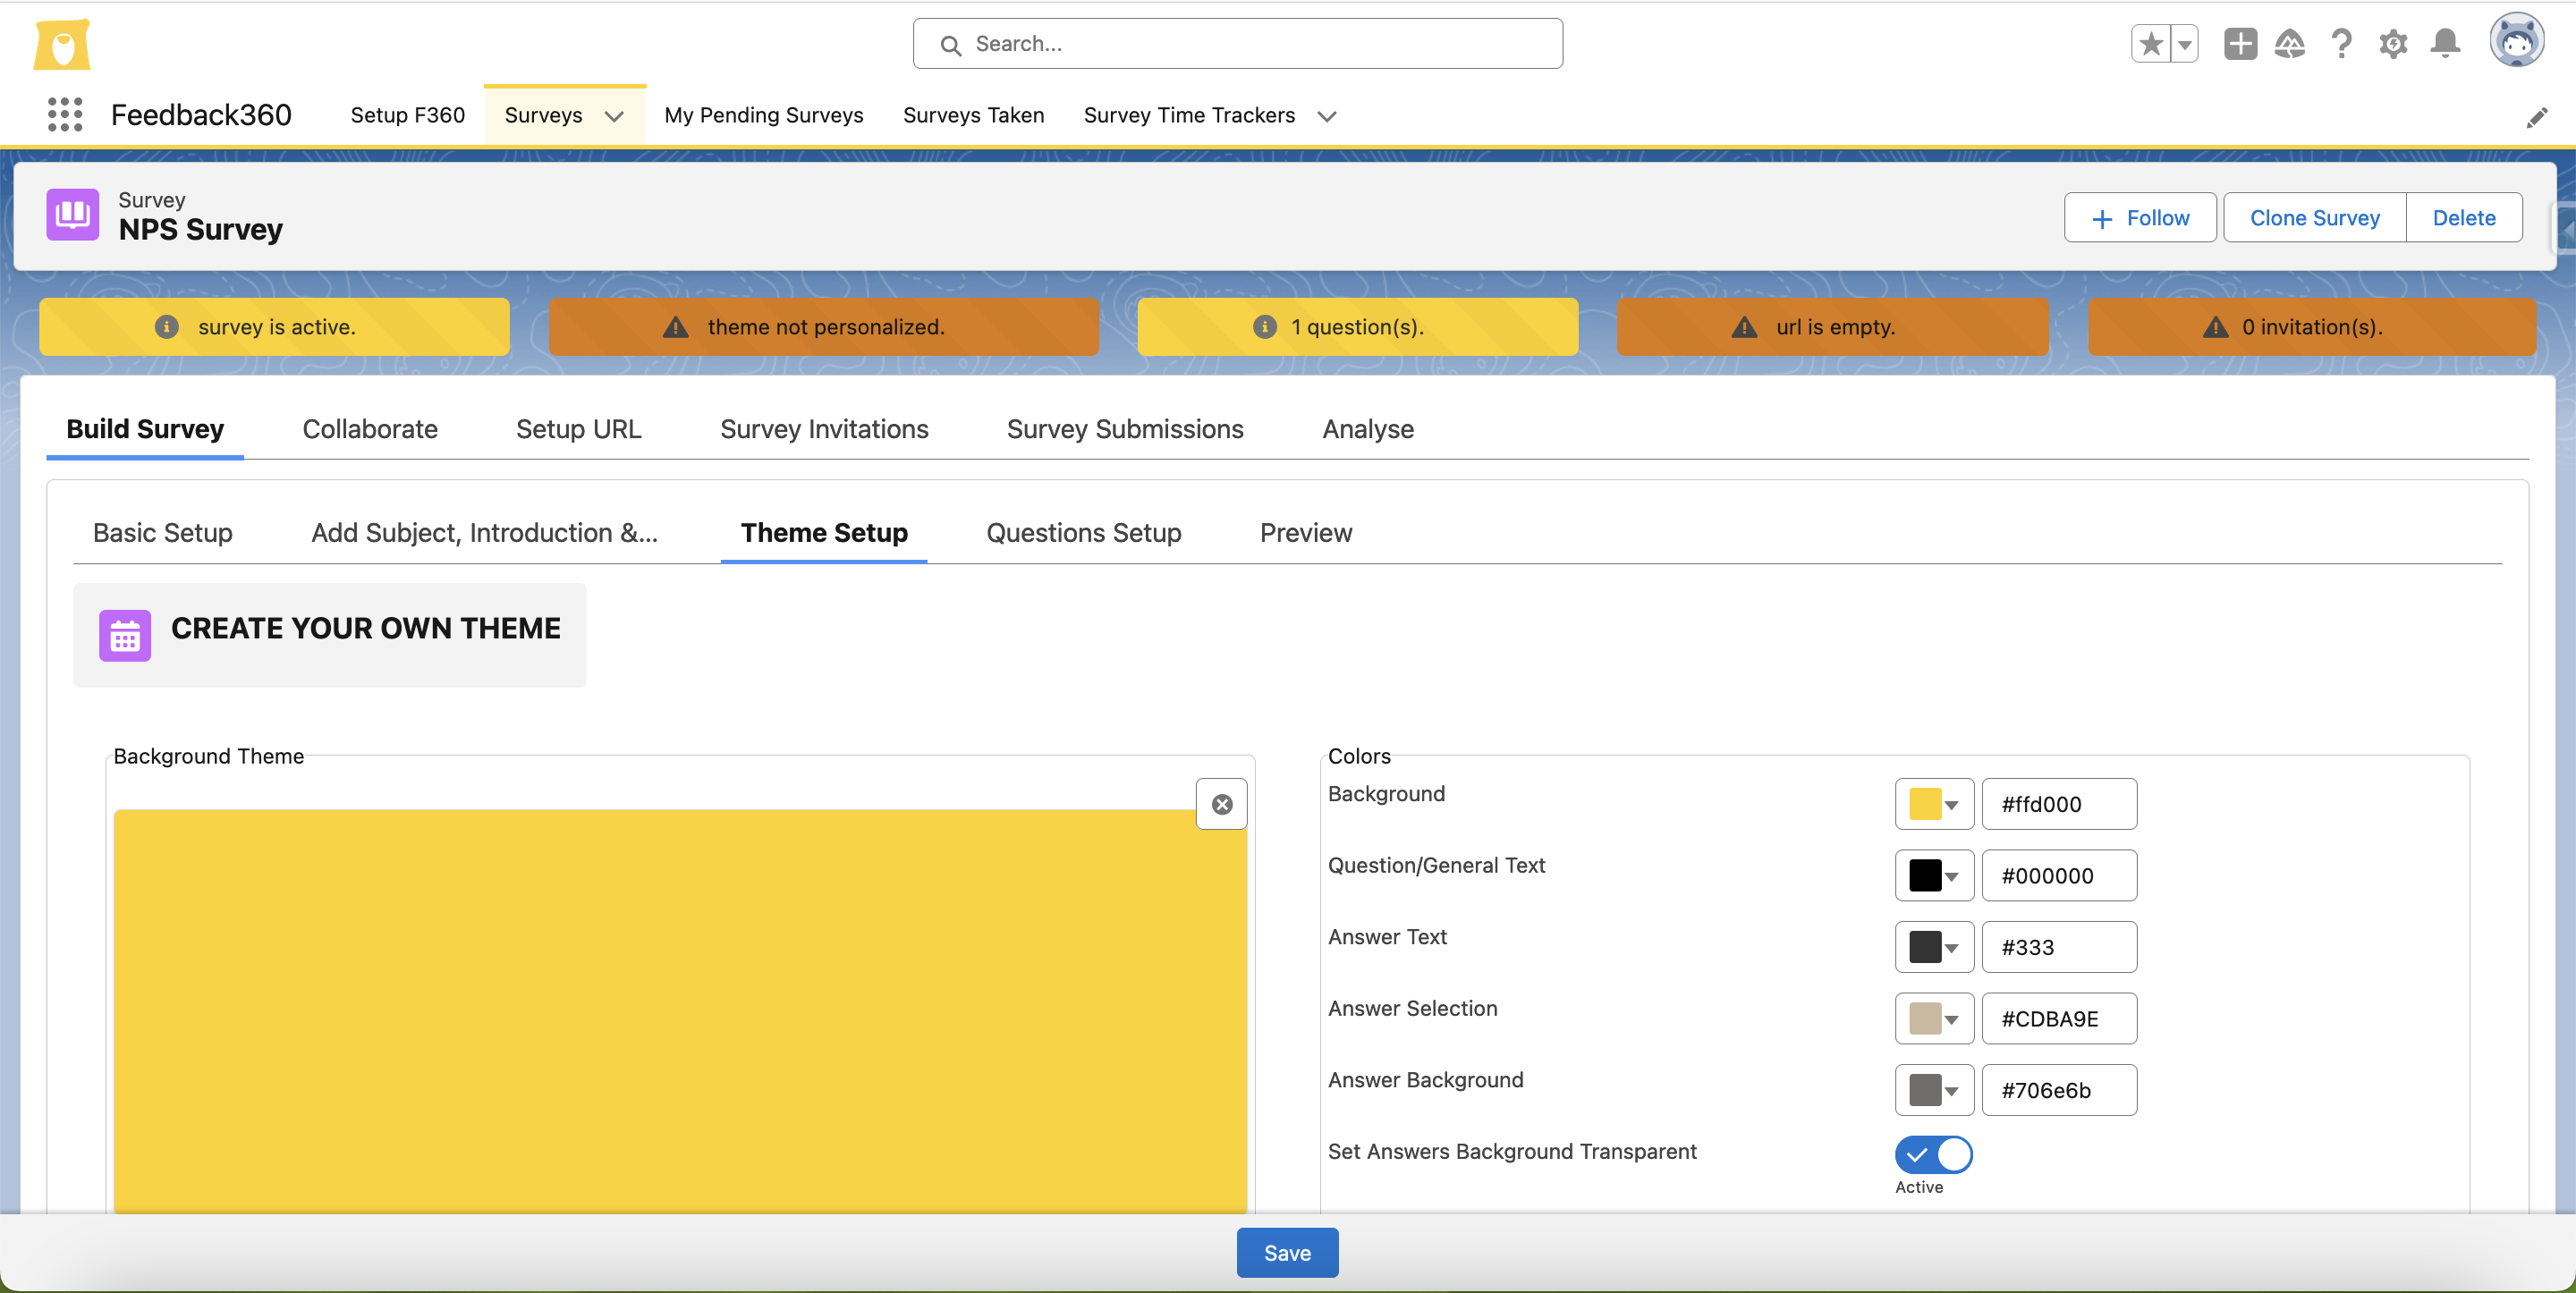
Task: Expand the Surveys tab dropdown chevron
Action: (614, 117)
